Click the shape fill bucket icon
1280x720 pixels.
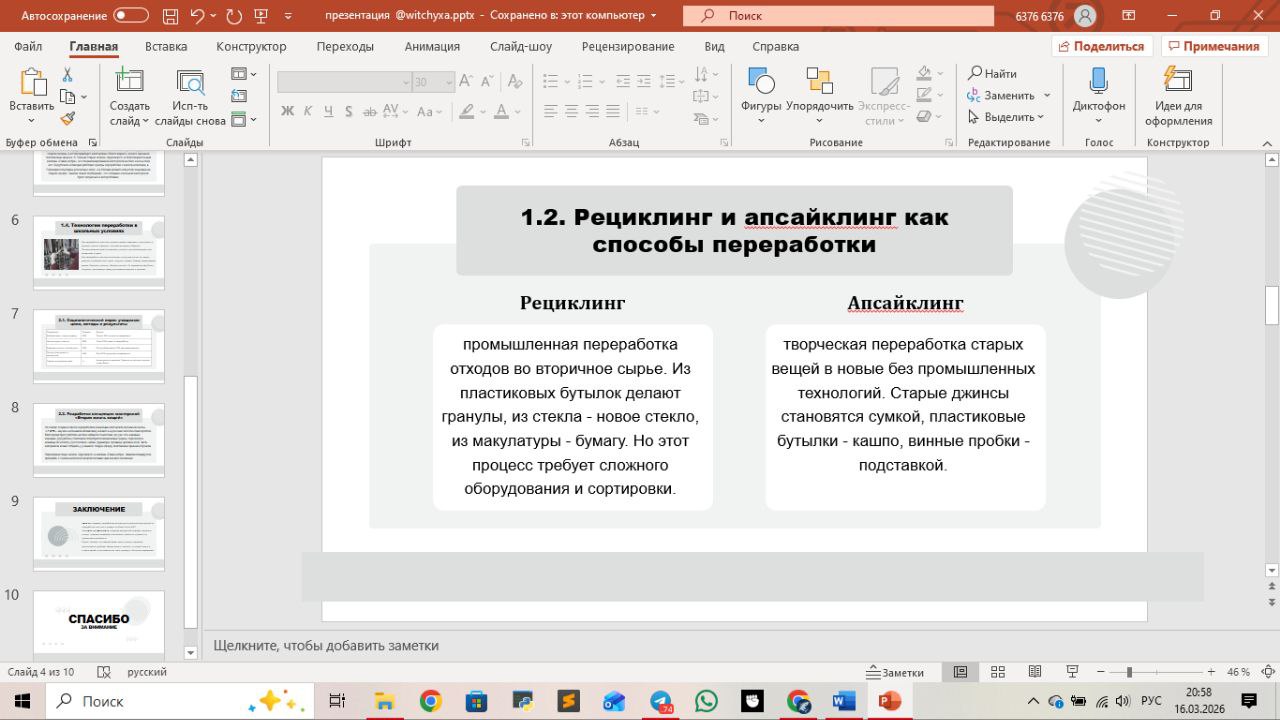coord(924,74)
